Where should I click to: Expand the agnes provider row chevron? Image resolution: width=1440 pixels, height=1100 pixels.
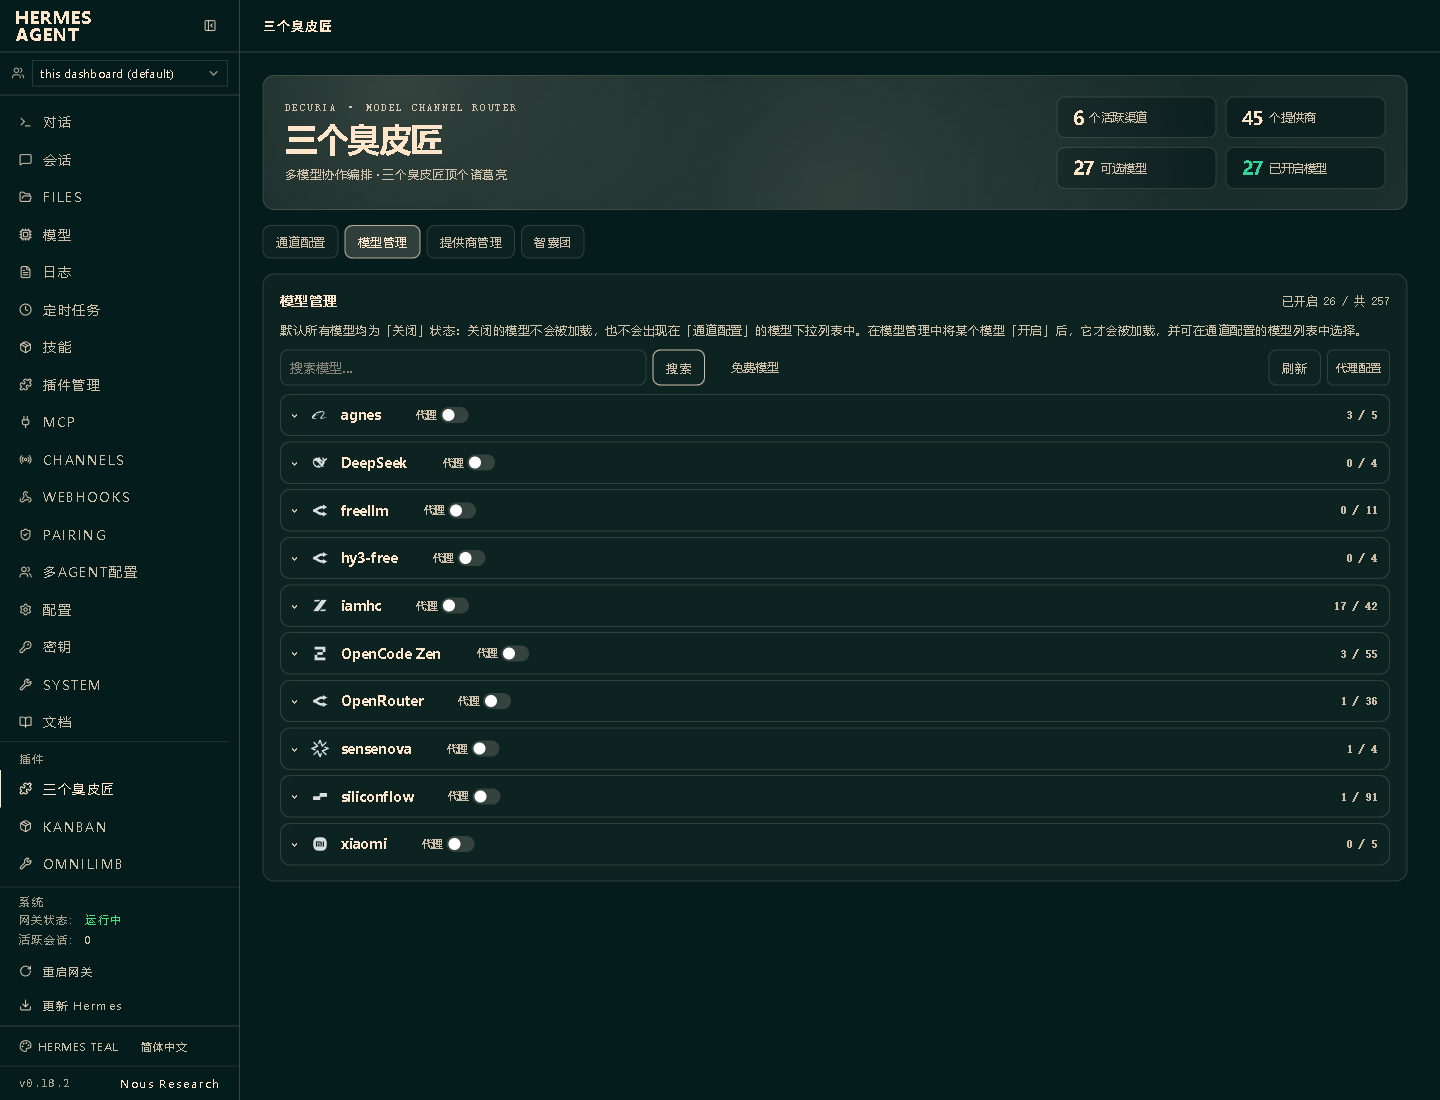coord(295,416)
